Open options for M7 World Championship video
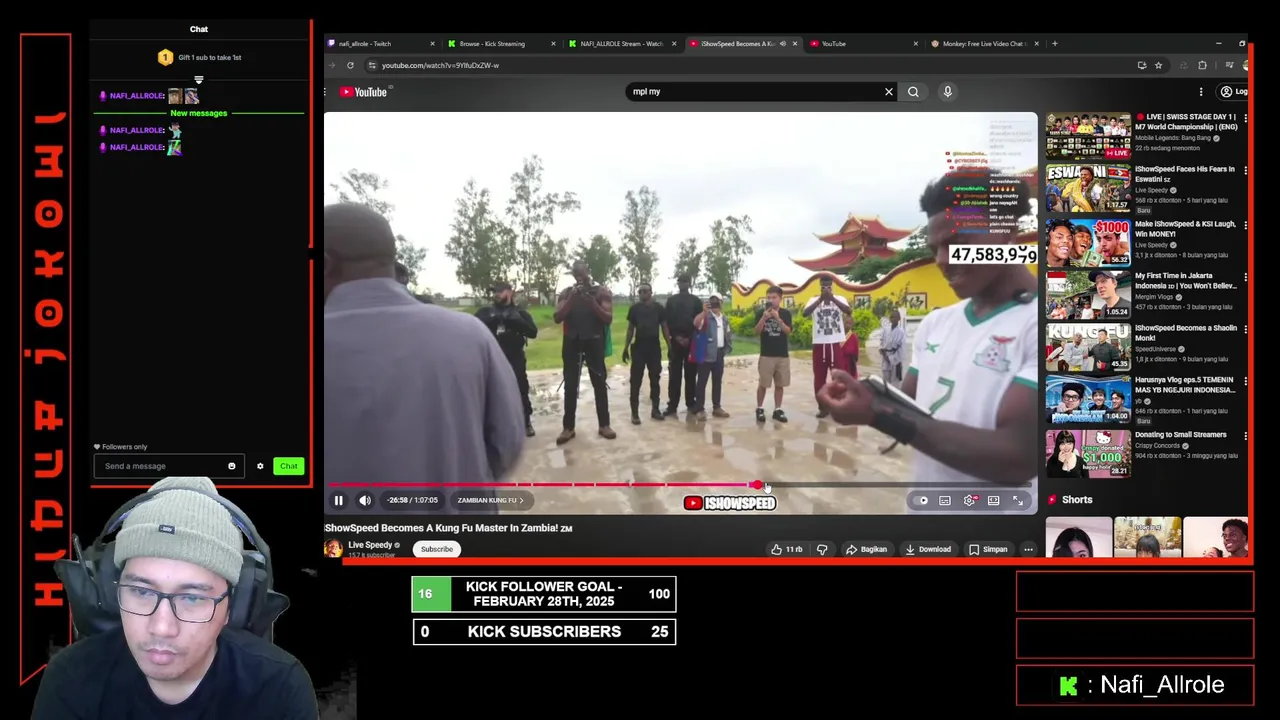 [1245, 118]
